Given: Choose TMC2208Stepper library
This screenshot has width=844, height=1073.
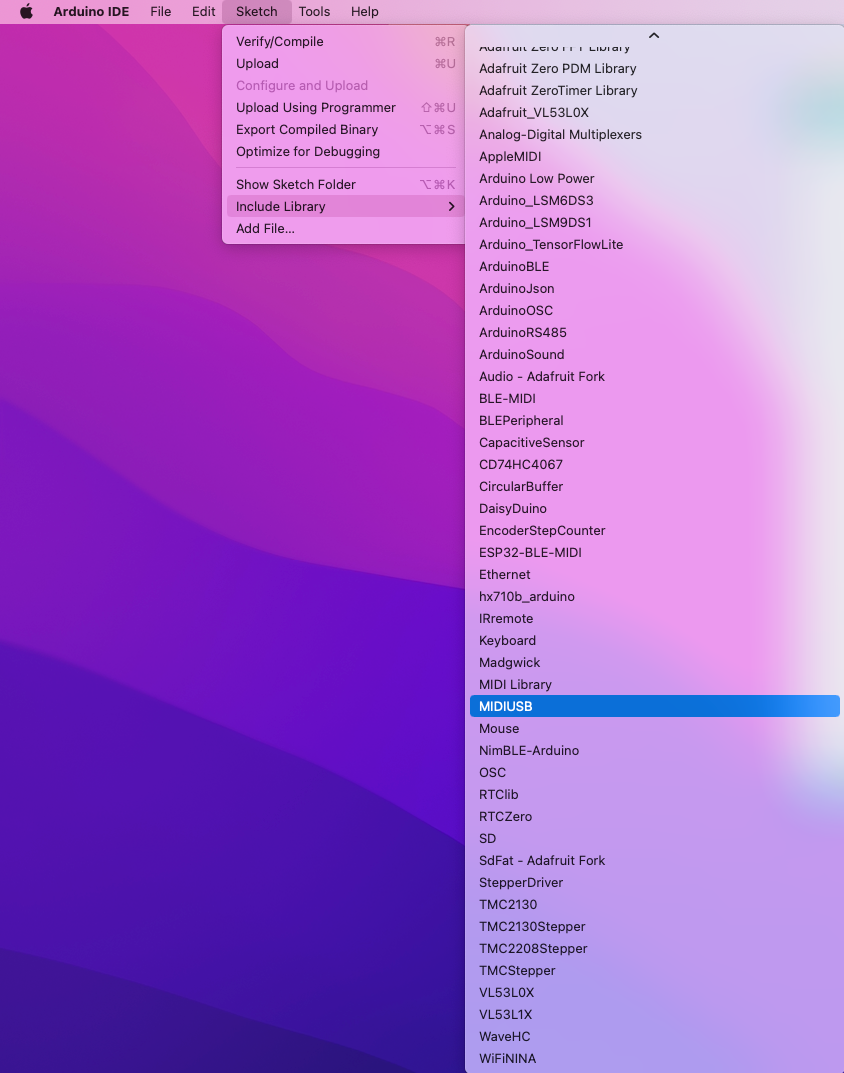Looking at the screenshot, I should [655, 948].
